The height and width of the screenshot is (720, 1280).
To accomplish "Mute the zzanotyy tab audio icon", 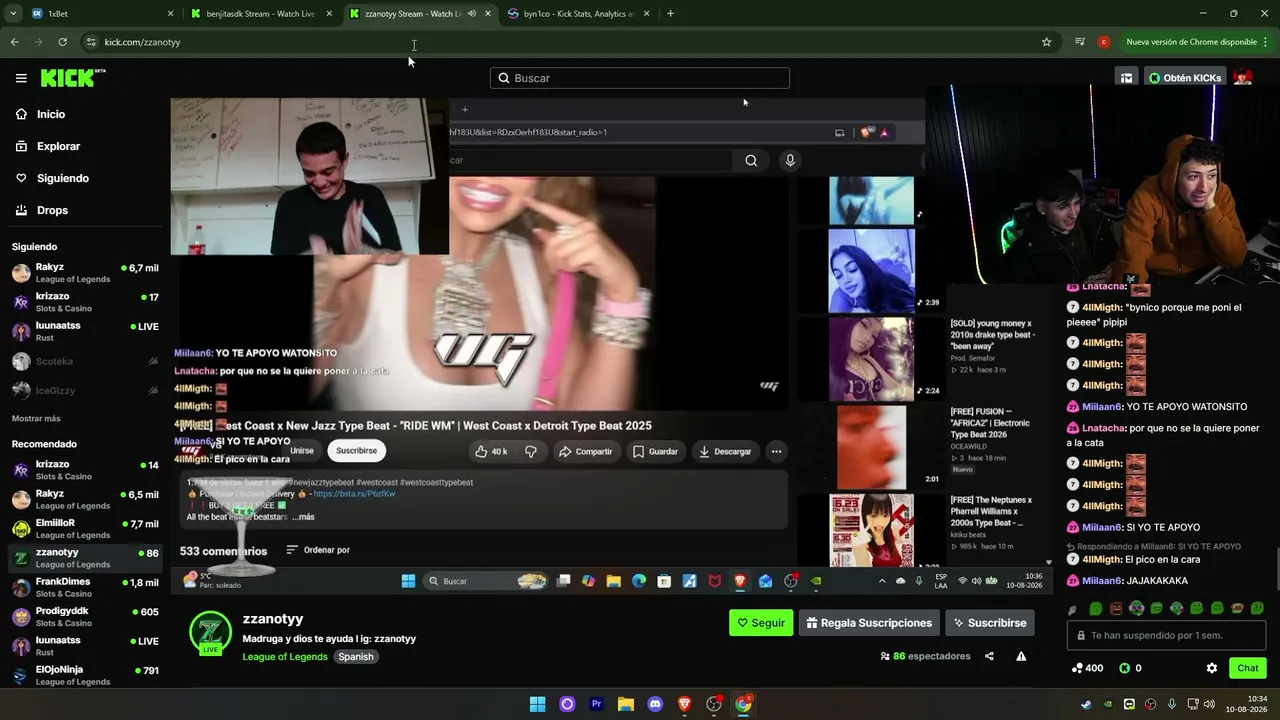I will point(471,14).
